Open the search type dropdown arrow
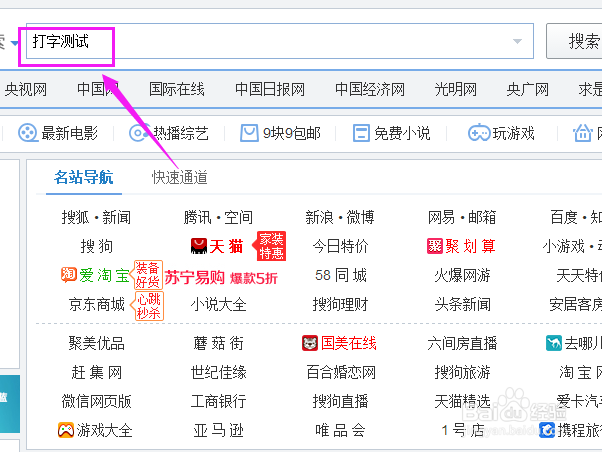This screenshot has width=602, height=452. [x=14, y=43]
